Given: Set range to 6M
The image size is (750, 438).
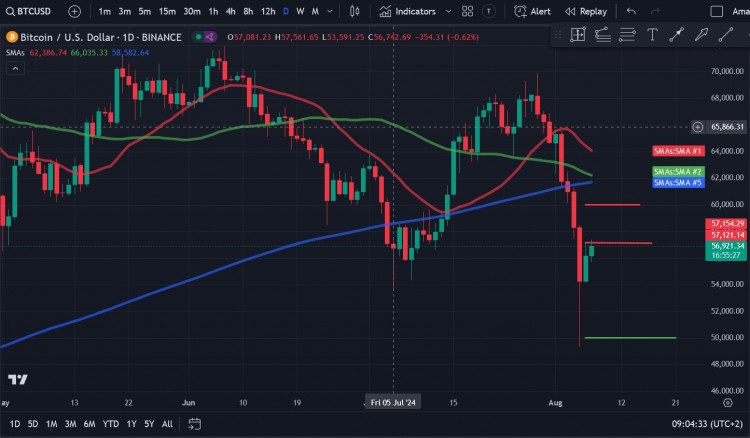Looking at the screenshot, I should [x=89, y=424].
